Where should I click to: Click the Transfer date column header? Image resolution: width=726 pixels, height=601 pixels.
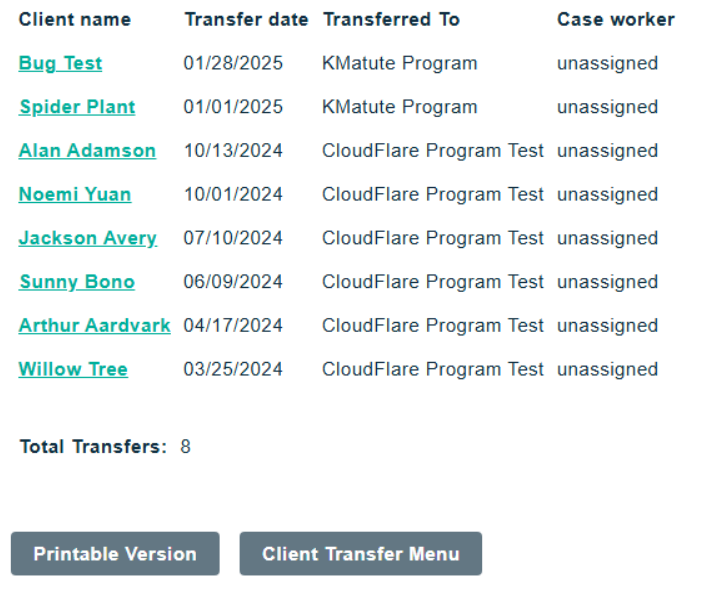[246, 19]
